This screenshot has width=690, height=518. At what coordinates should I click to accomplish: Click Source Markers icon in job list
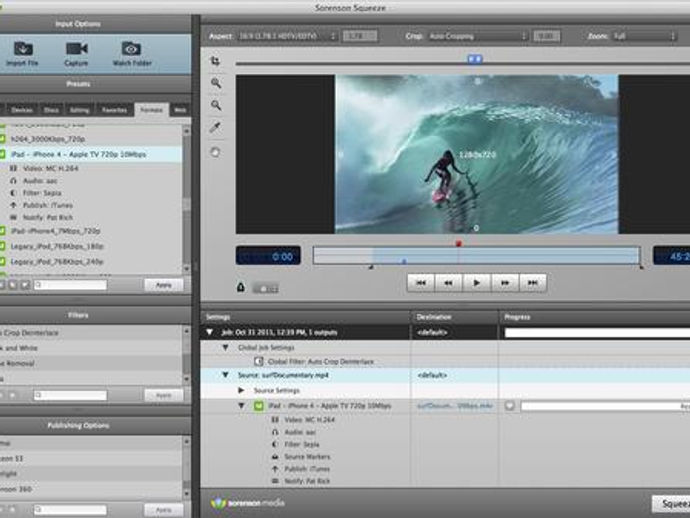(275, 457)
